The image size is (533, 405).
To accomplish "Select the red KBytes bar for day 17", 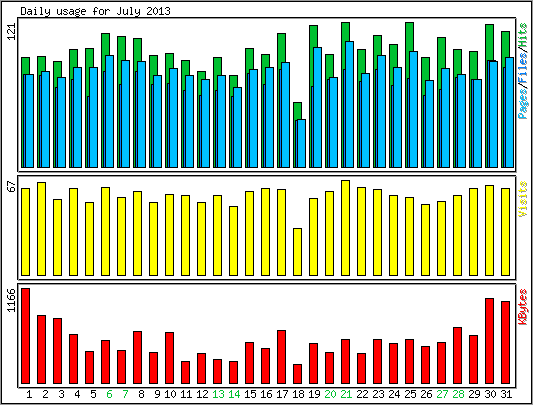I will [281, 357].
